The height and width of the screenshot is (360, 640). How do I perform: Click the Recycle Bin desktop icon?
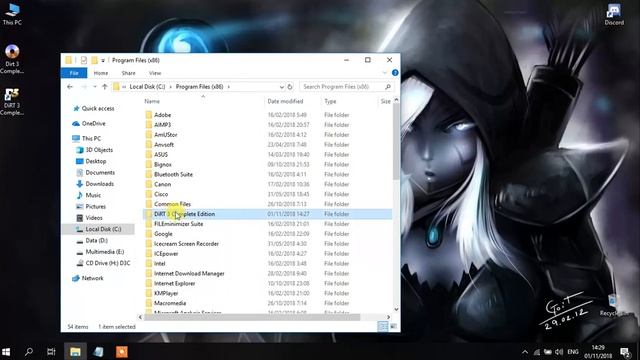[x=613, y=305]
